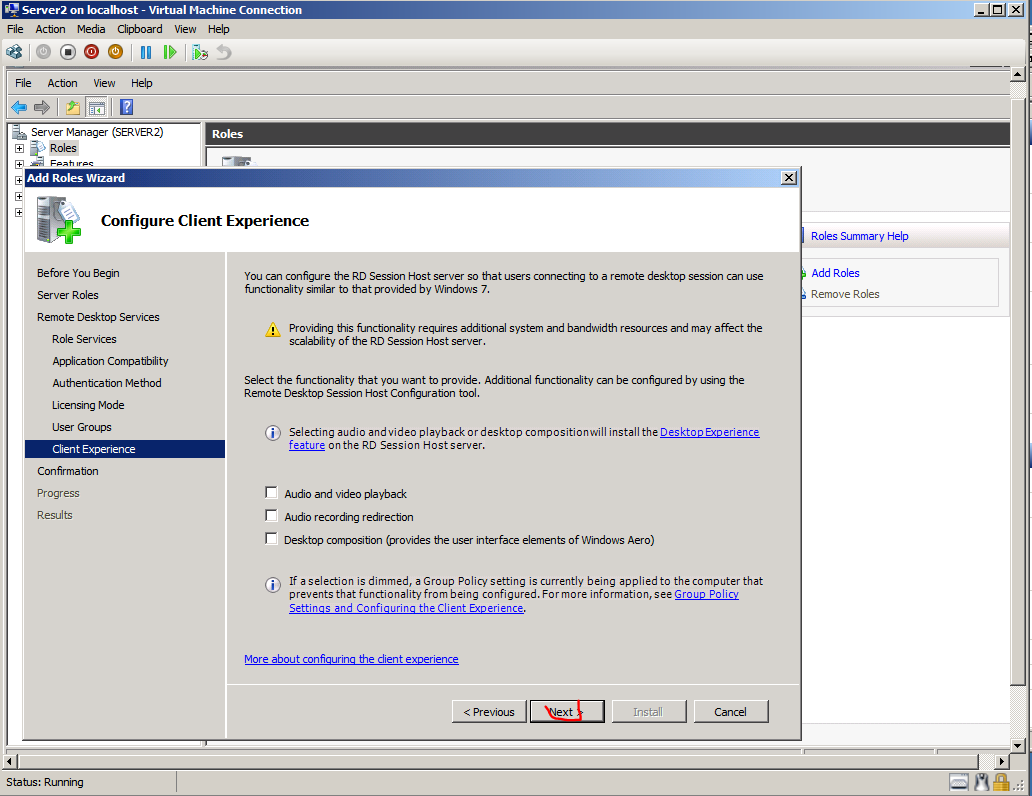Click Server Manager forward arrow icon
The width and height of the screenshot is (1032, 796).
tap(42, 107)
